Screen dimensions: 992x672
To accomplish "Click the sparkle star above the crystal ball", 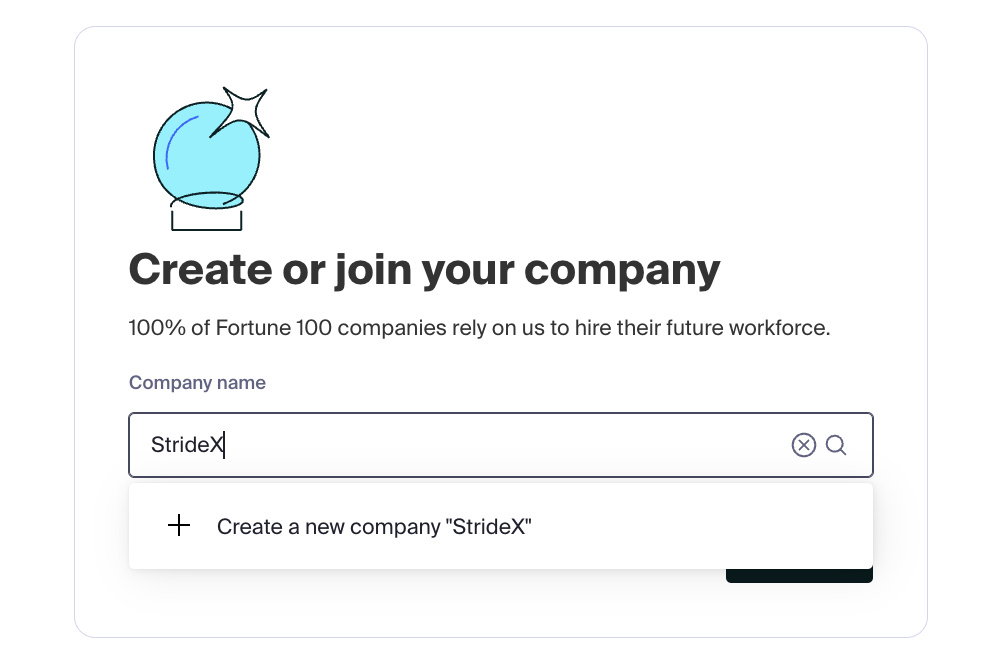I will pos(246,111).
